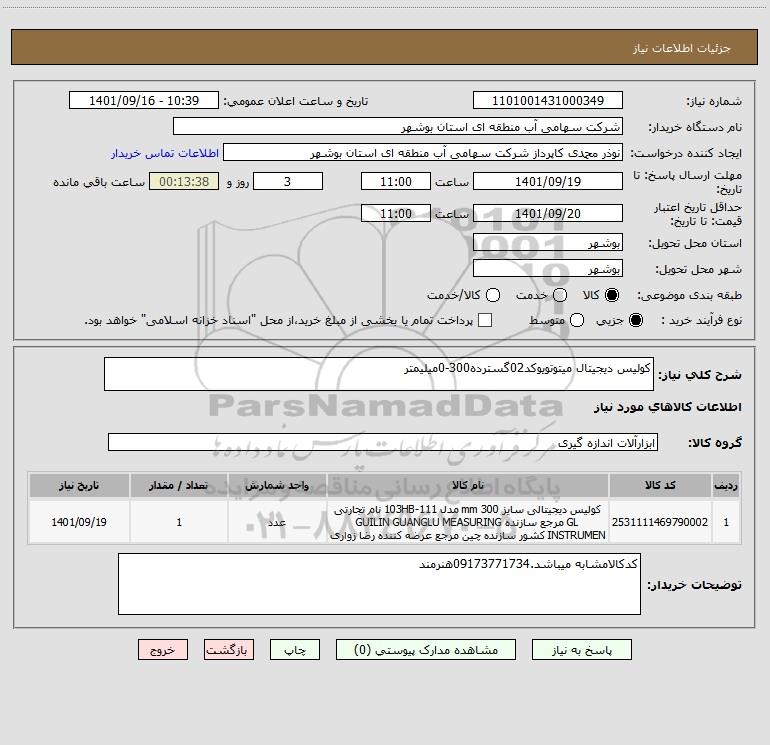Image resolution: width=770 pixels, height=745 pixels.
Task: Click the need date cell 1401/09/19
Action: pos(79,522)
